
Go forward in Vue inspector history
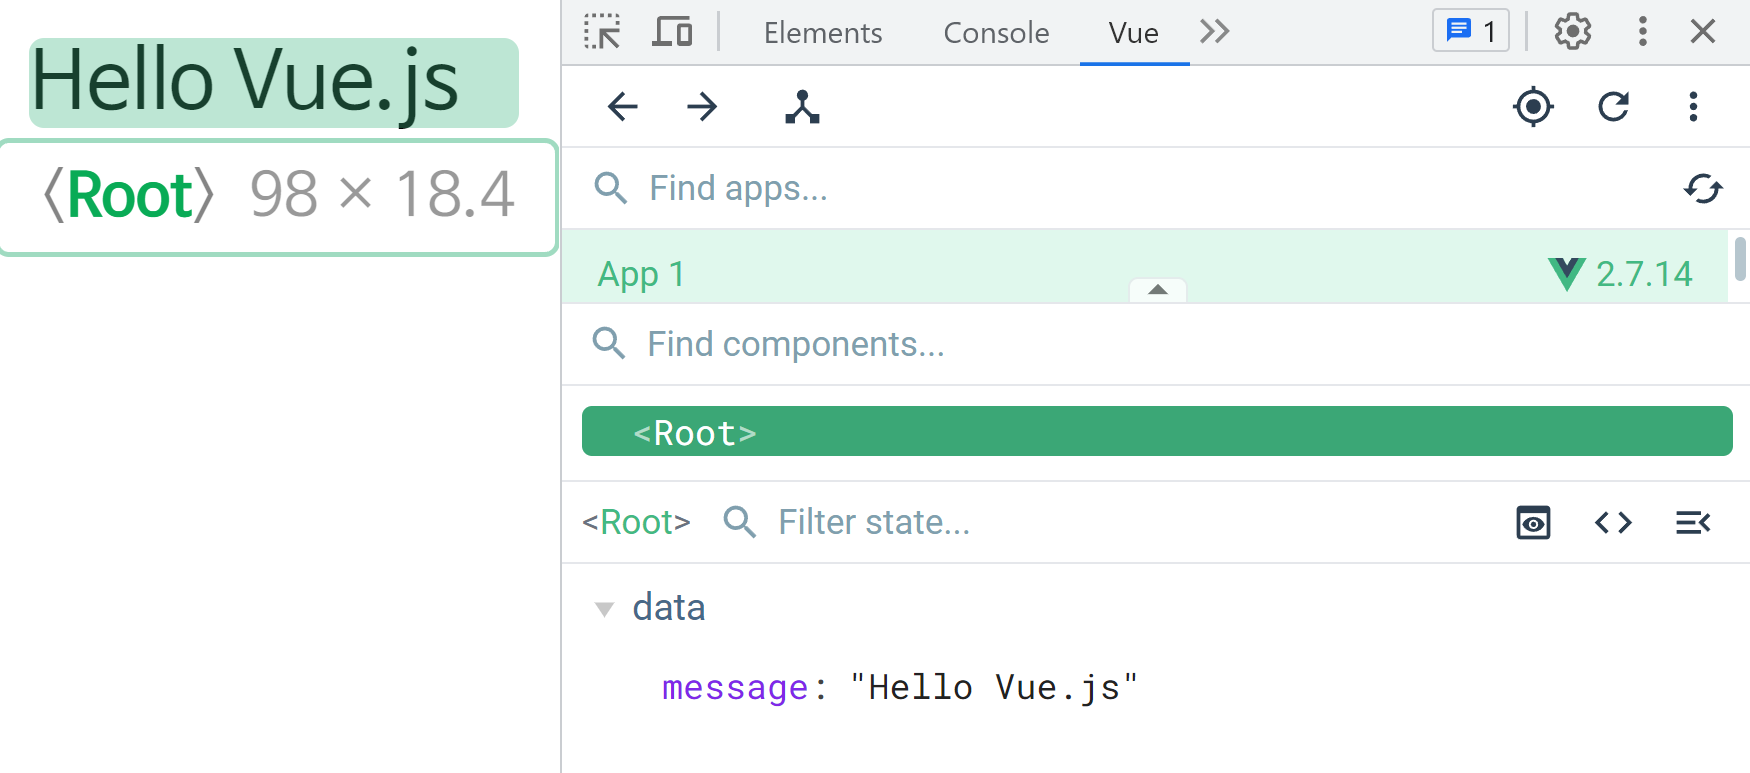point(702,106)
